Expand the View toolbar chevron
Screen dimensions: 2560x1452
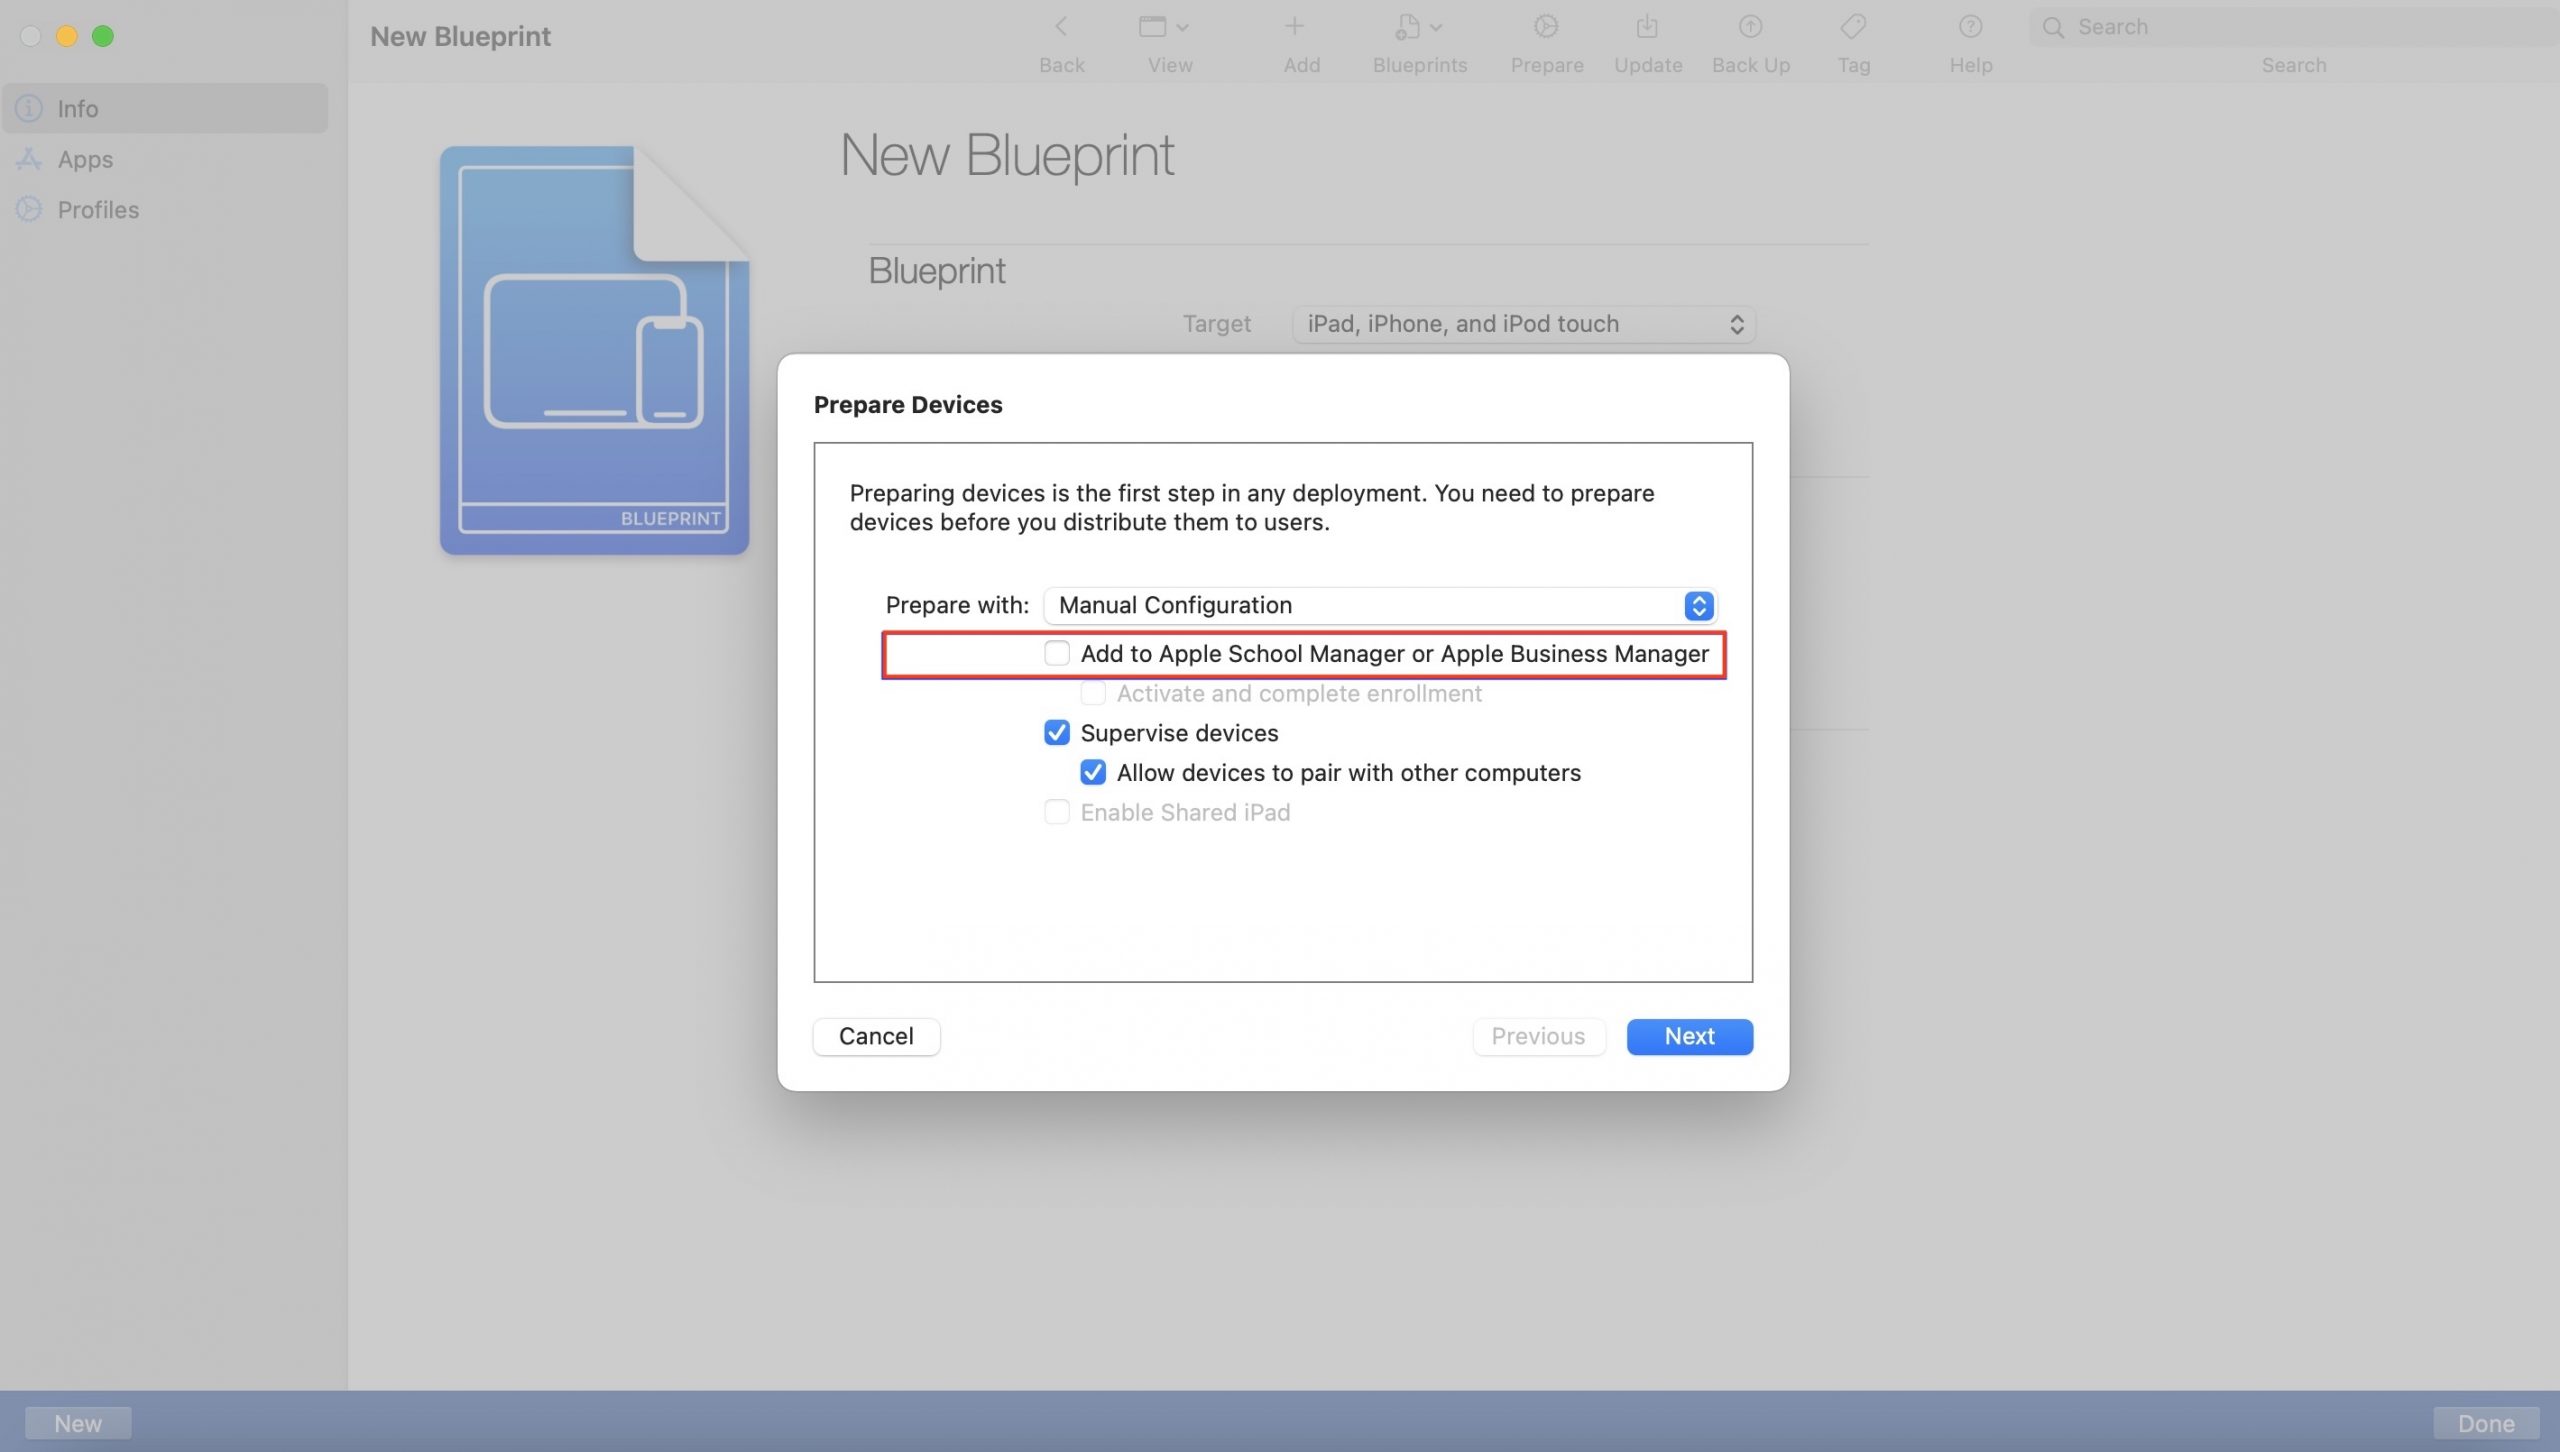click(x=1182, y=27)
